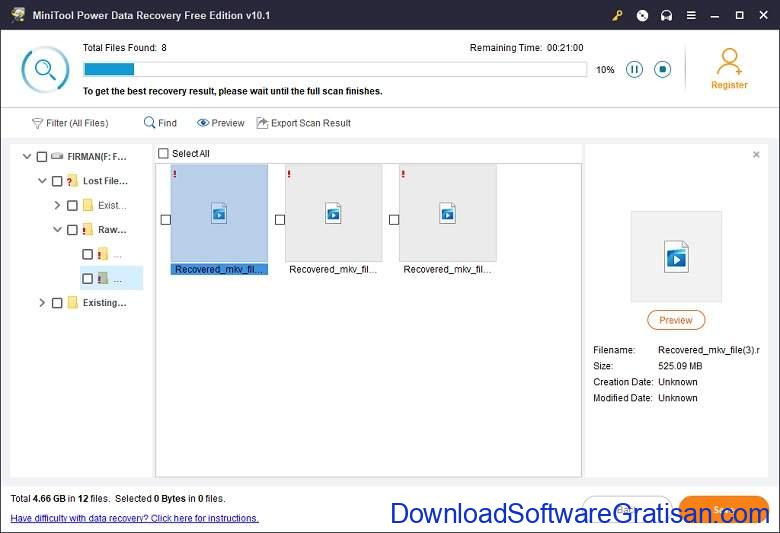Check the highlighted subfolder under Raw
The width and height of the screenshot is (780, 533).
(x=87, y=279)
